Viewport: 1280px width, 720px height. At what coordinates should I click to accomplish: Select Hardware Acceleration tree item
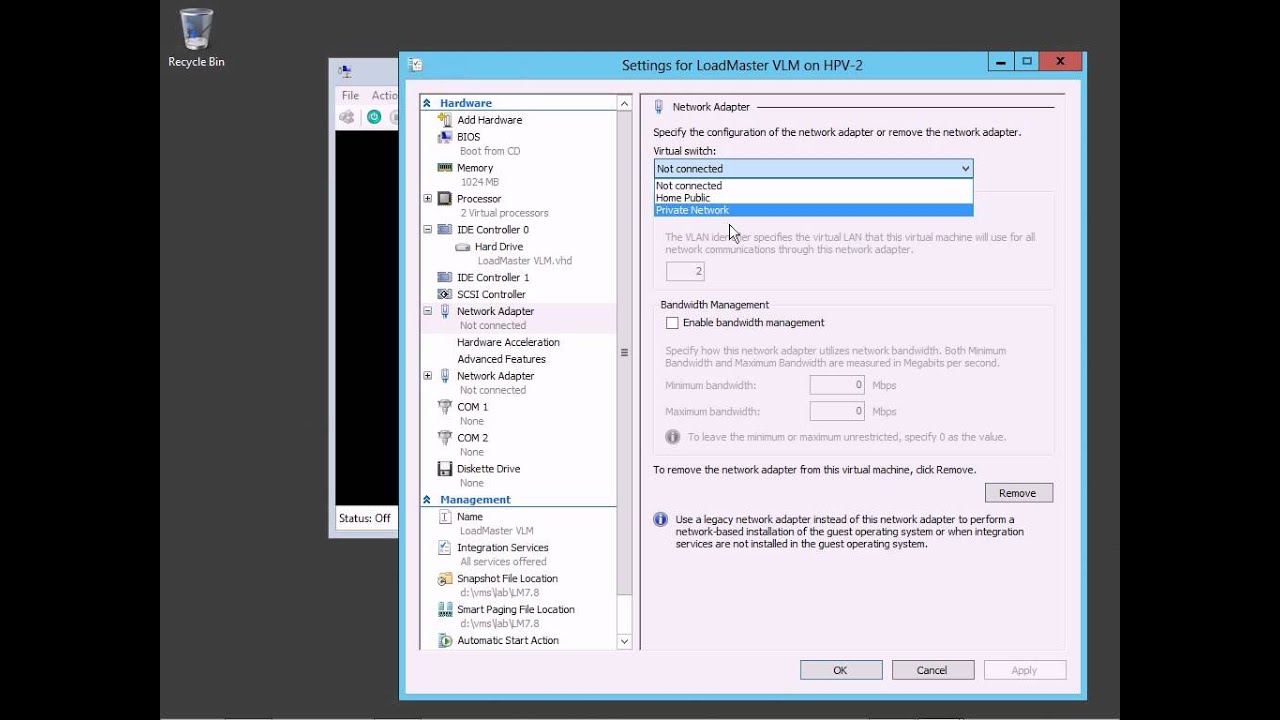coord(508,342)
